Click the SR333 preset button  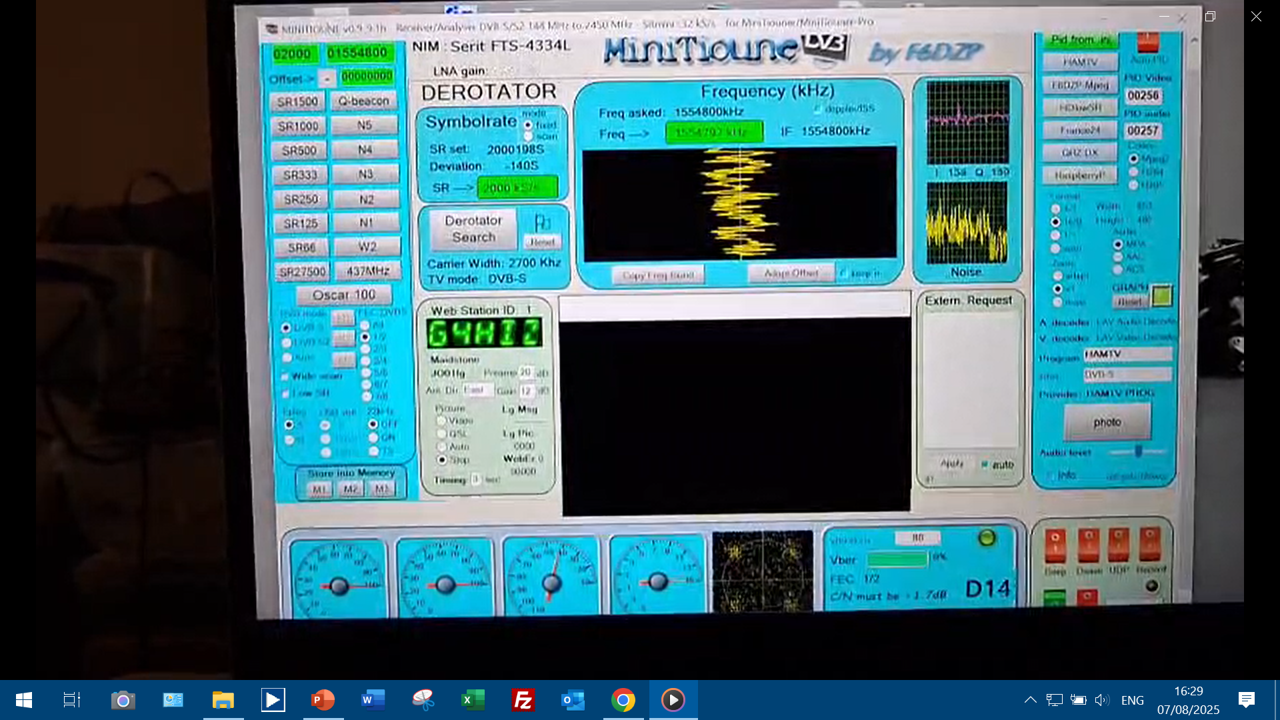[299, 175]
